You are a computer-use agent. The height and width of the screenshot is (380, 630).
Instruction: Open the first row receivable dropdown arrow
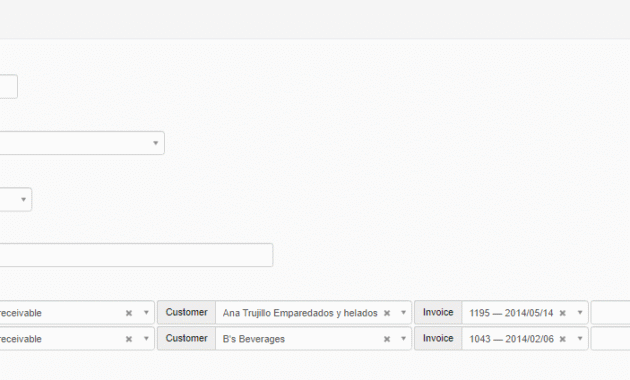[x=146, y=313]
